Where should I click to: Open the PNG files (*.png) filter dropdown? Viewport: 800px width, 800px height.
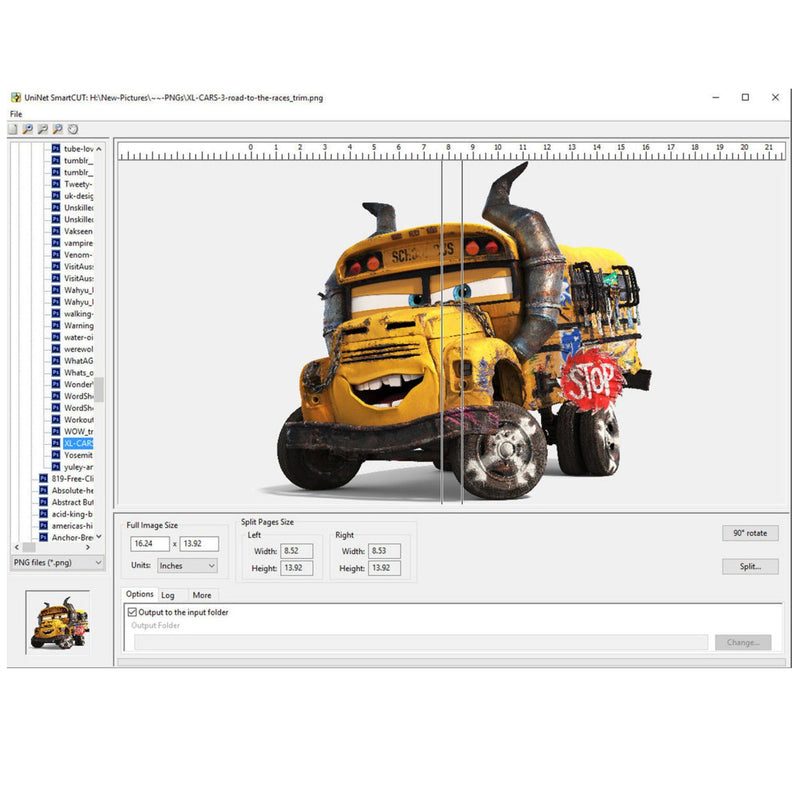point(55,564)
